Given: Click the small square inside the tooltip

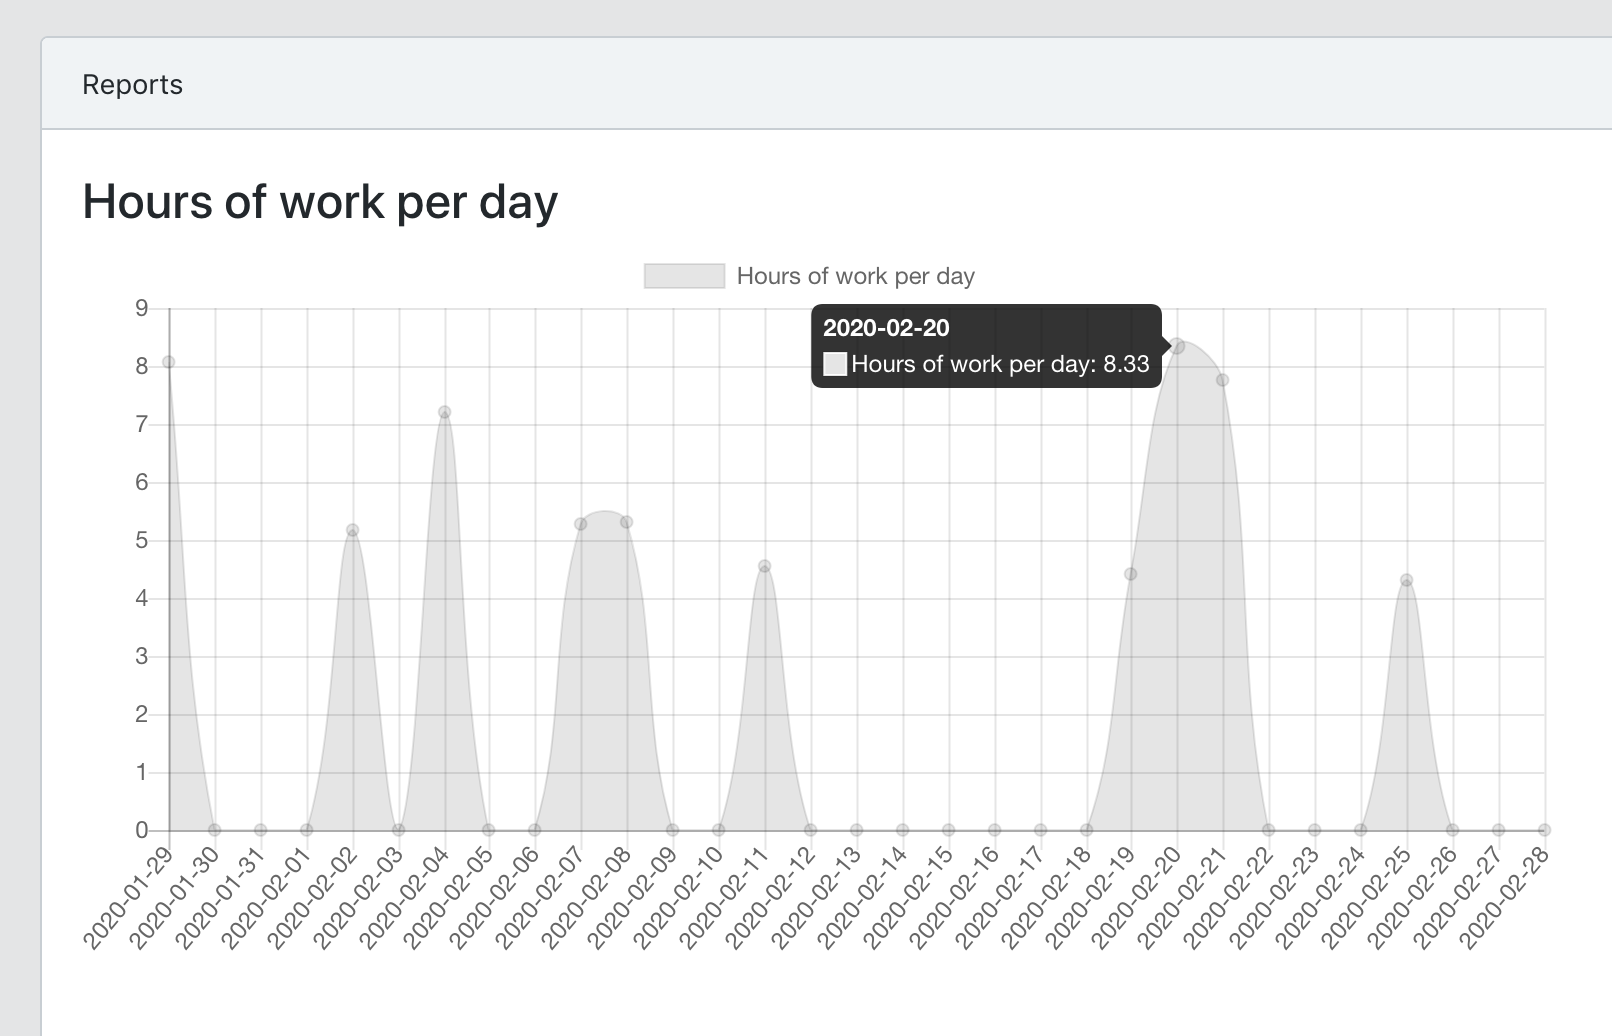Looking at the screenshot, I should tap(834, 364).
